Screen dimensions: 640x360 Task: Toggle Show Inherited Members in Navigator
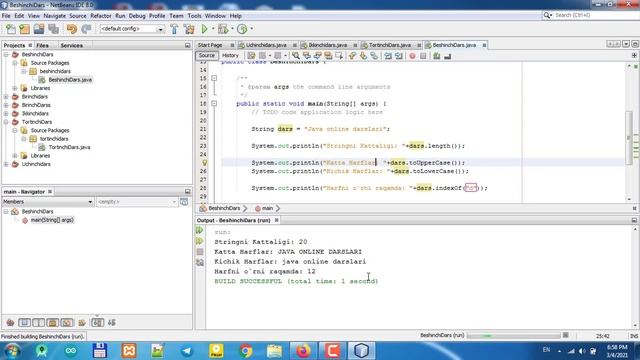click(x=10, y=323)
